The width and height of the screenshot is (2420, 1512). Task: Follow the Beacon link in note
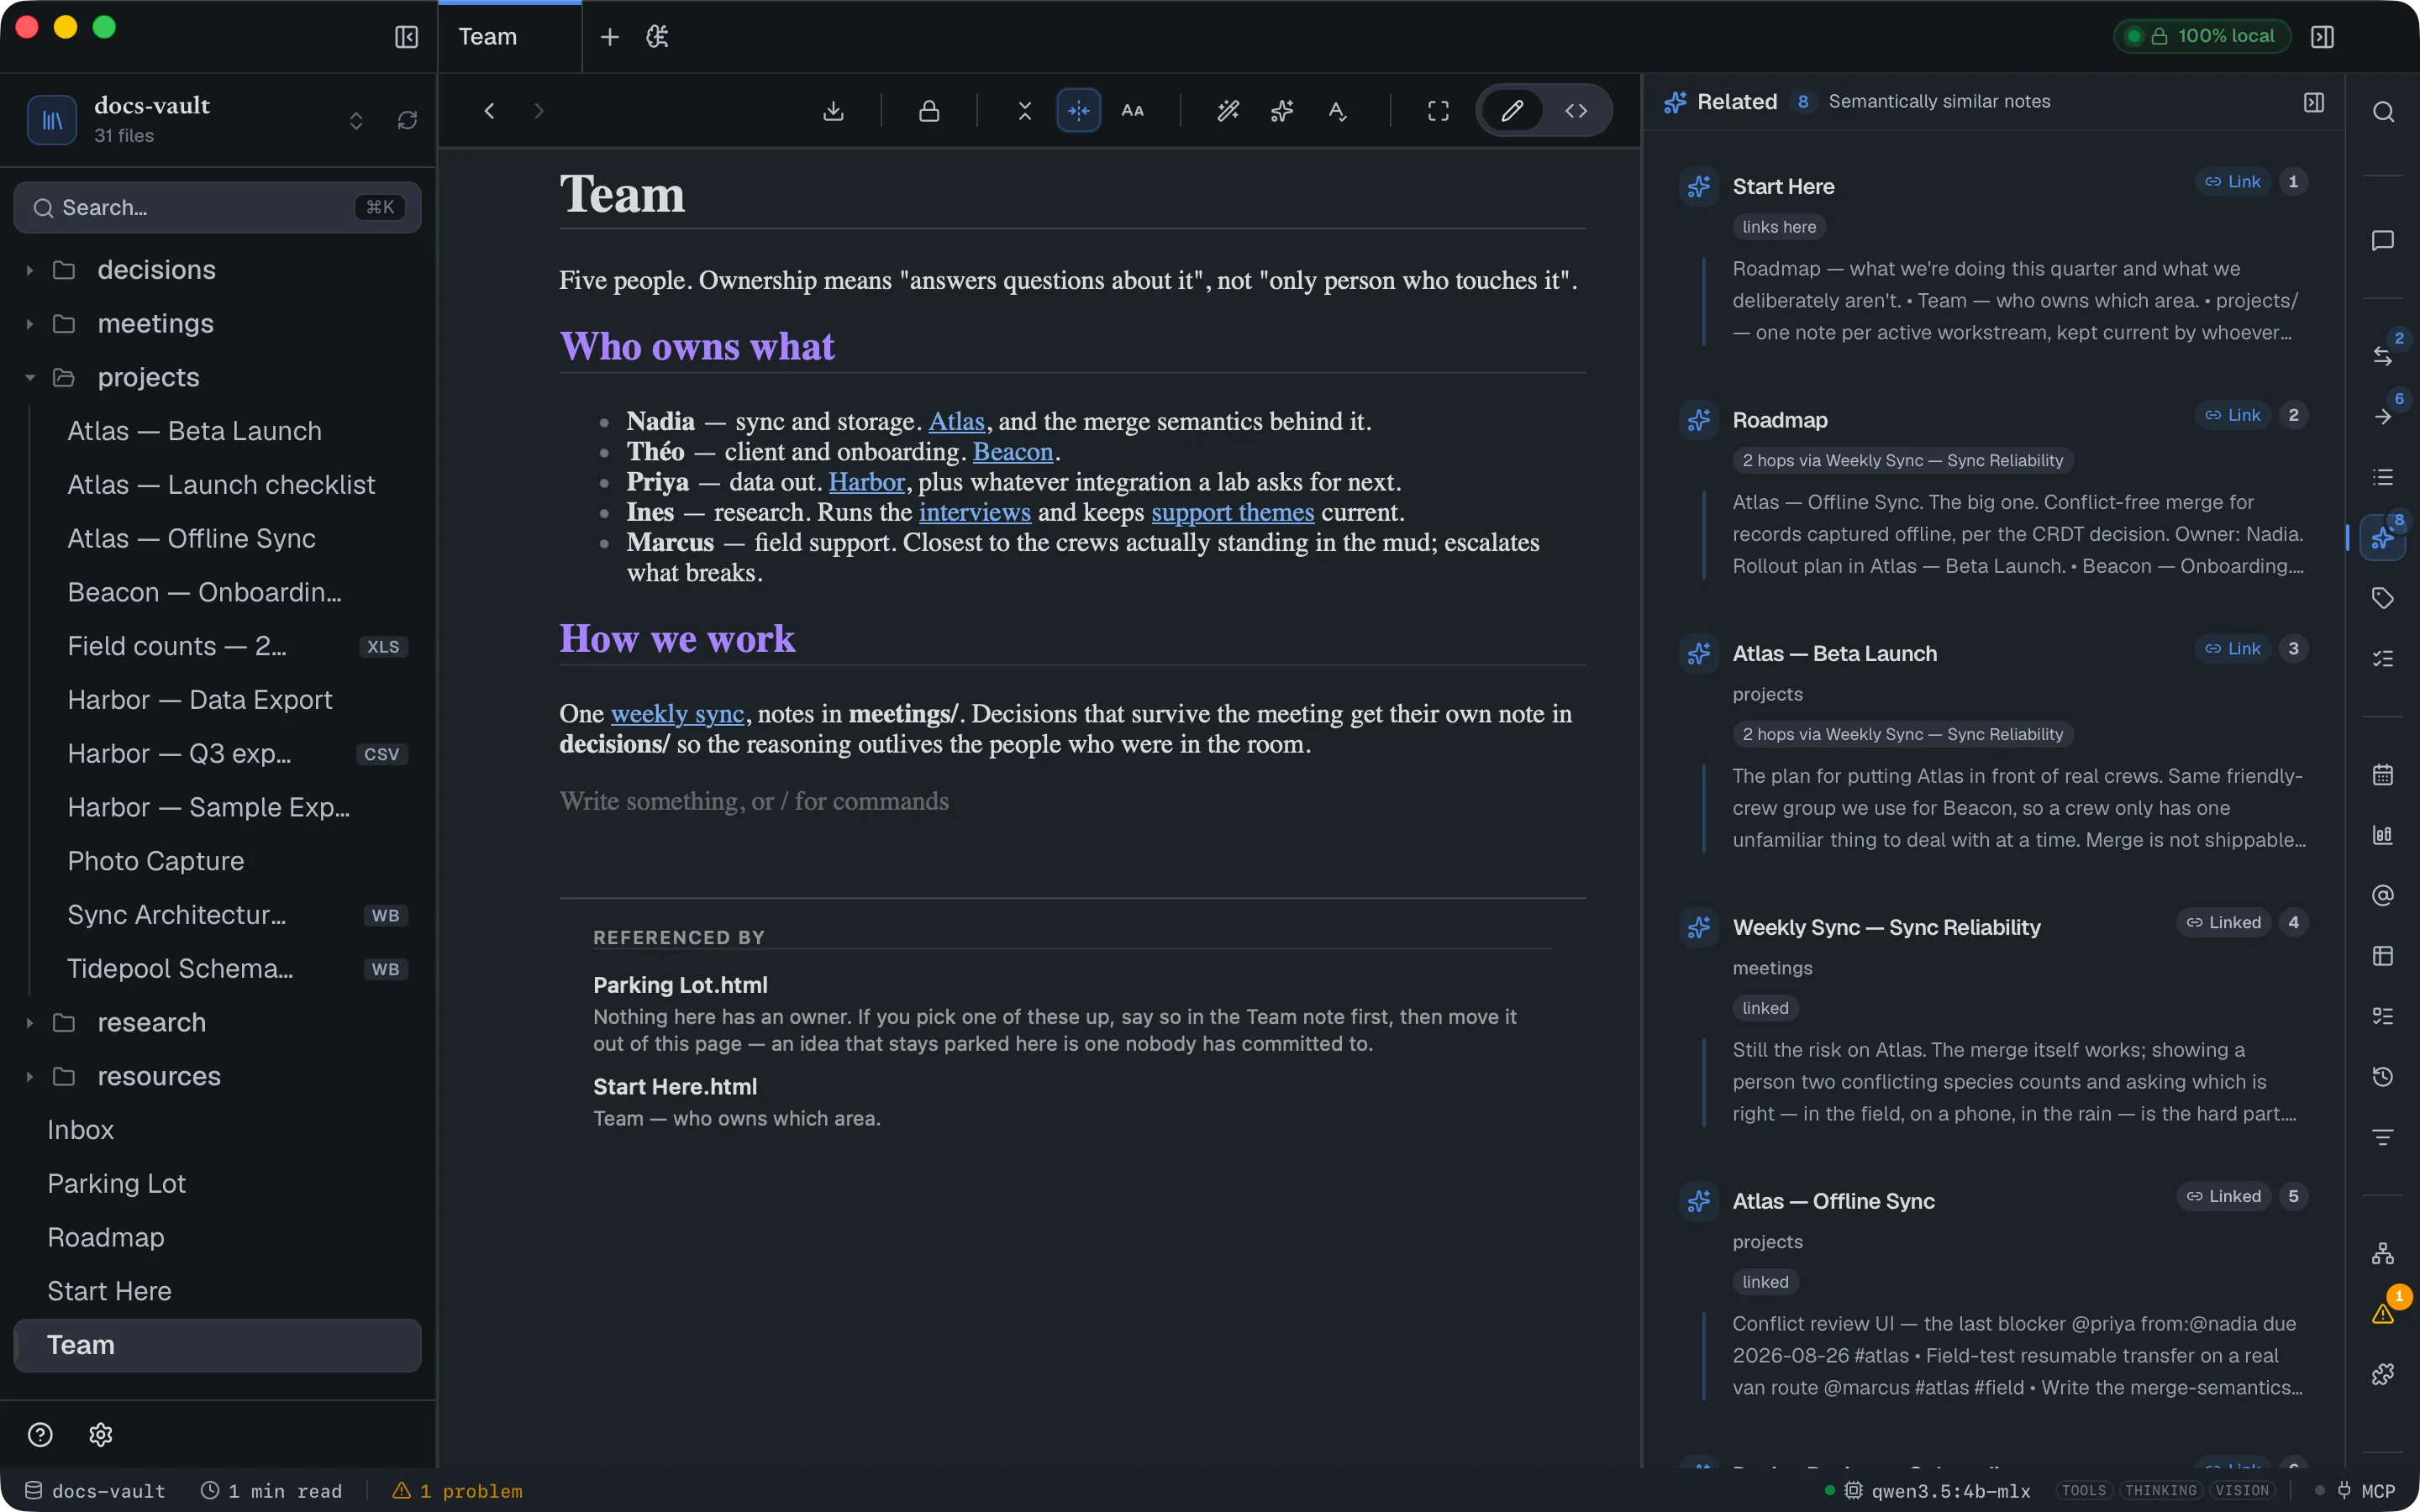1013,452
